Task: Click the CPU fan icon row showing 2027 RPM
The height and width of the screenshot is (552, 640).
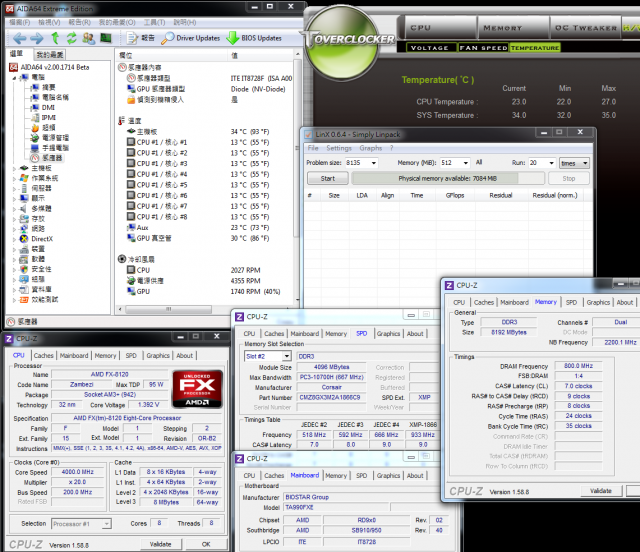Action: pyautogui.click(x=131, y=270)
